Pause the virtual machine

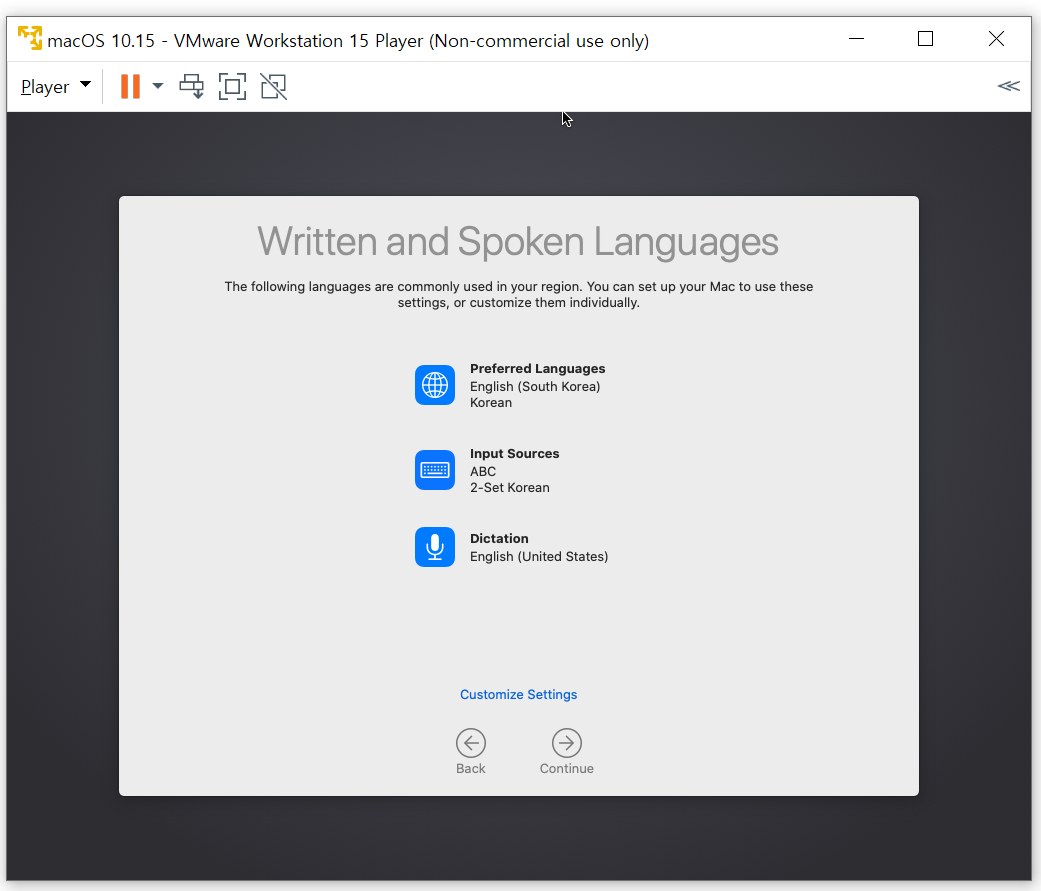point(130,87)
